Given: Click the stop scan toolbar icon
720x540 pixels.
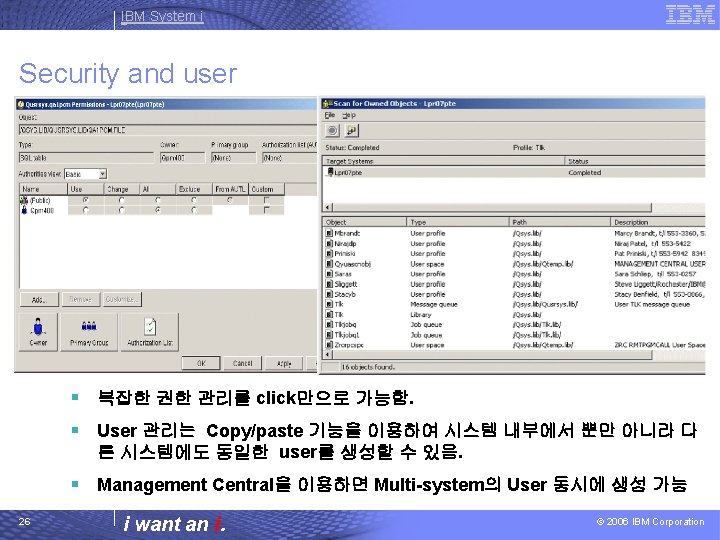Looking at the screenshot, I should 332,131.
